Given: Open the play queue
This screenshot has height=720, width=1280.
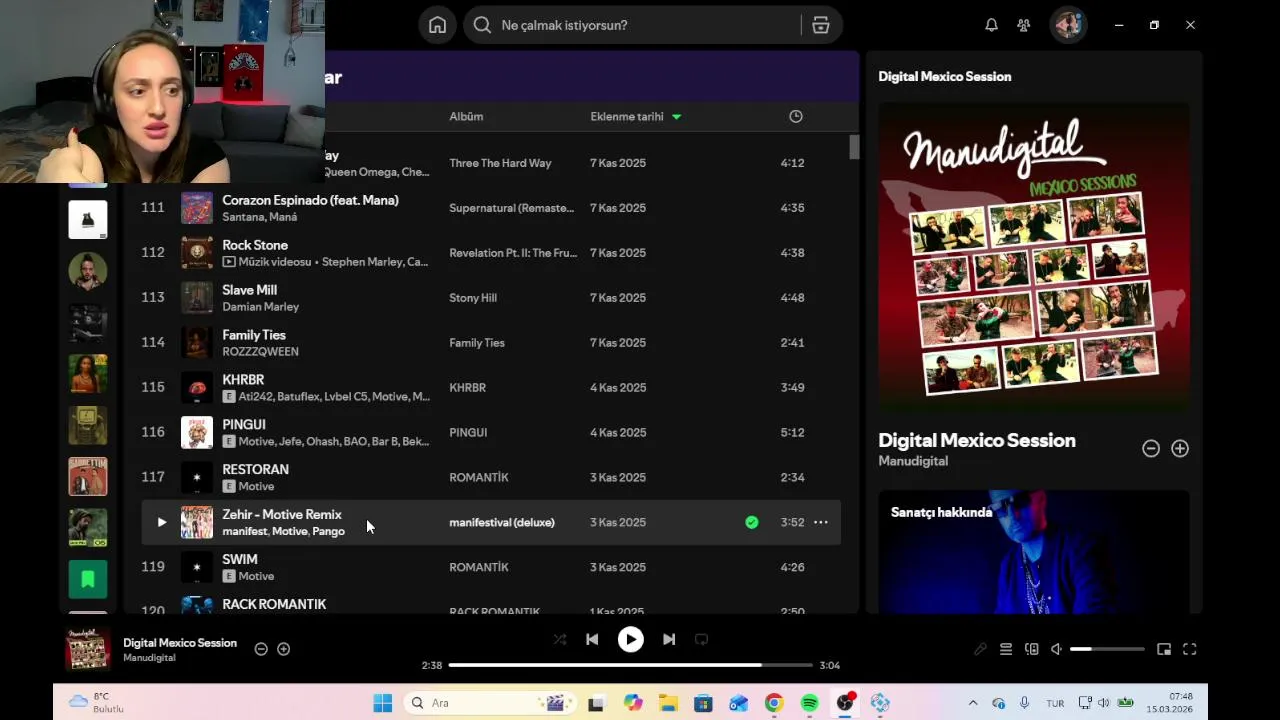Looking at the screenshot, I should [1006, 649].
